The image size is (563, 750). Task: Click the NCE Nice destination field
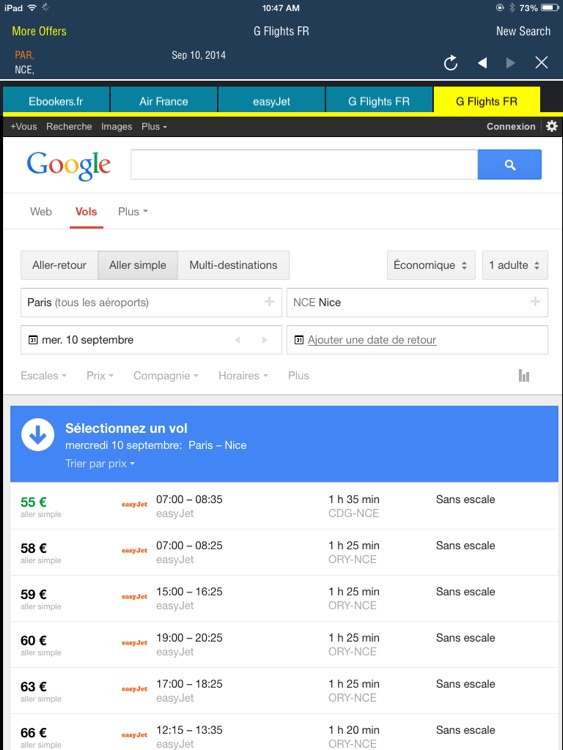(417, 302)
